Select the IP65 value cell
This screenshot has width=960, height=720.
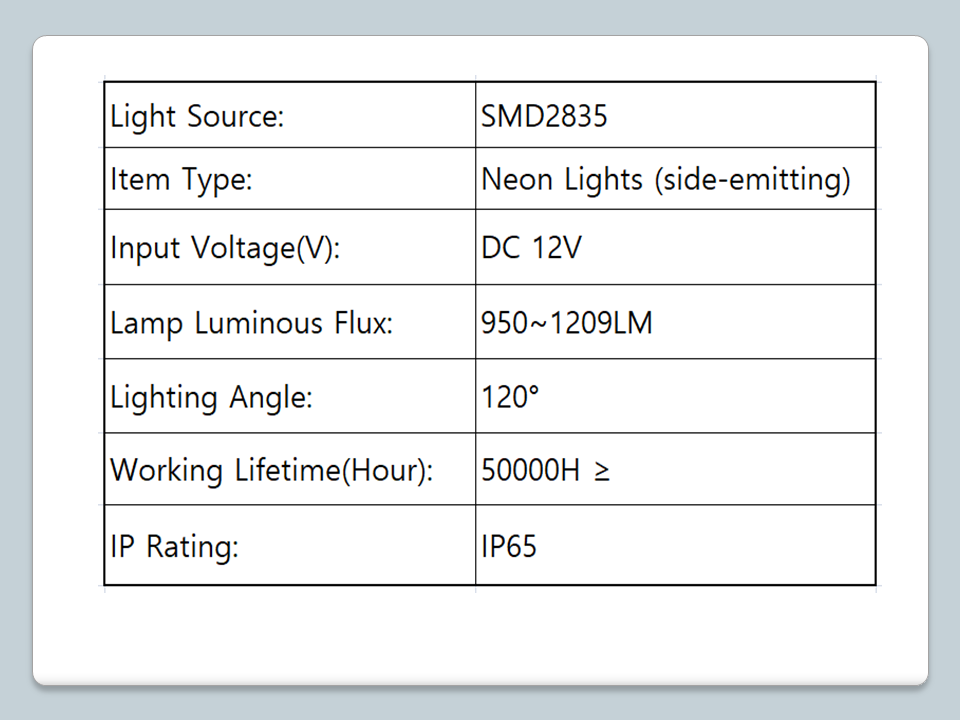pos(509,547)
